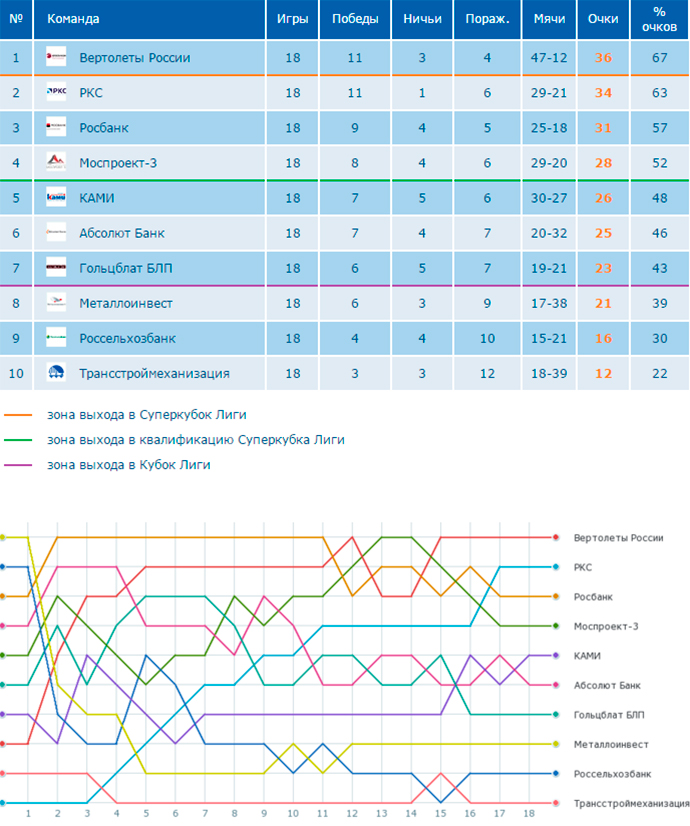The image size is (690, 826).
Task: Click the Очки column header
Action: [x=603, y=19]
